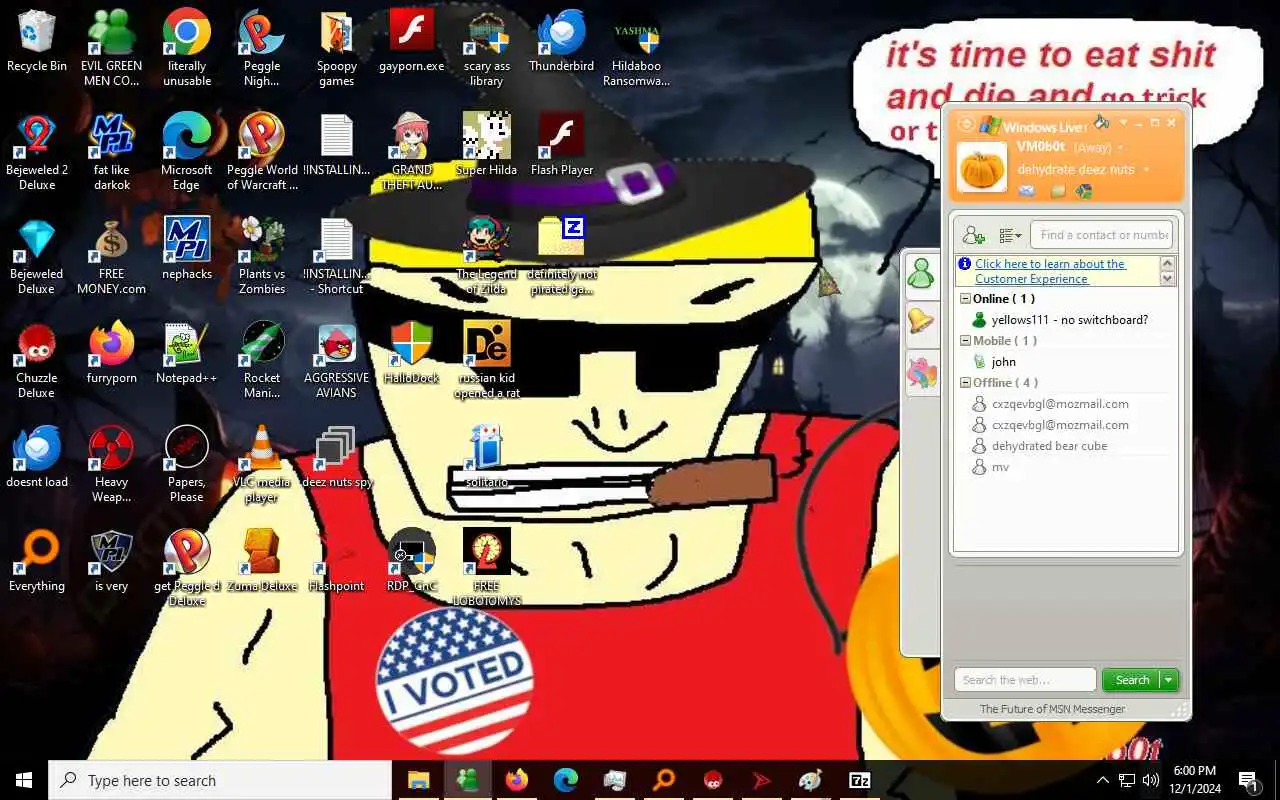Open contact list view options dropdown
This screenshot has height=800, width=1280.
tap(1010, 235)
